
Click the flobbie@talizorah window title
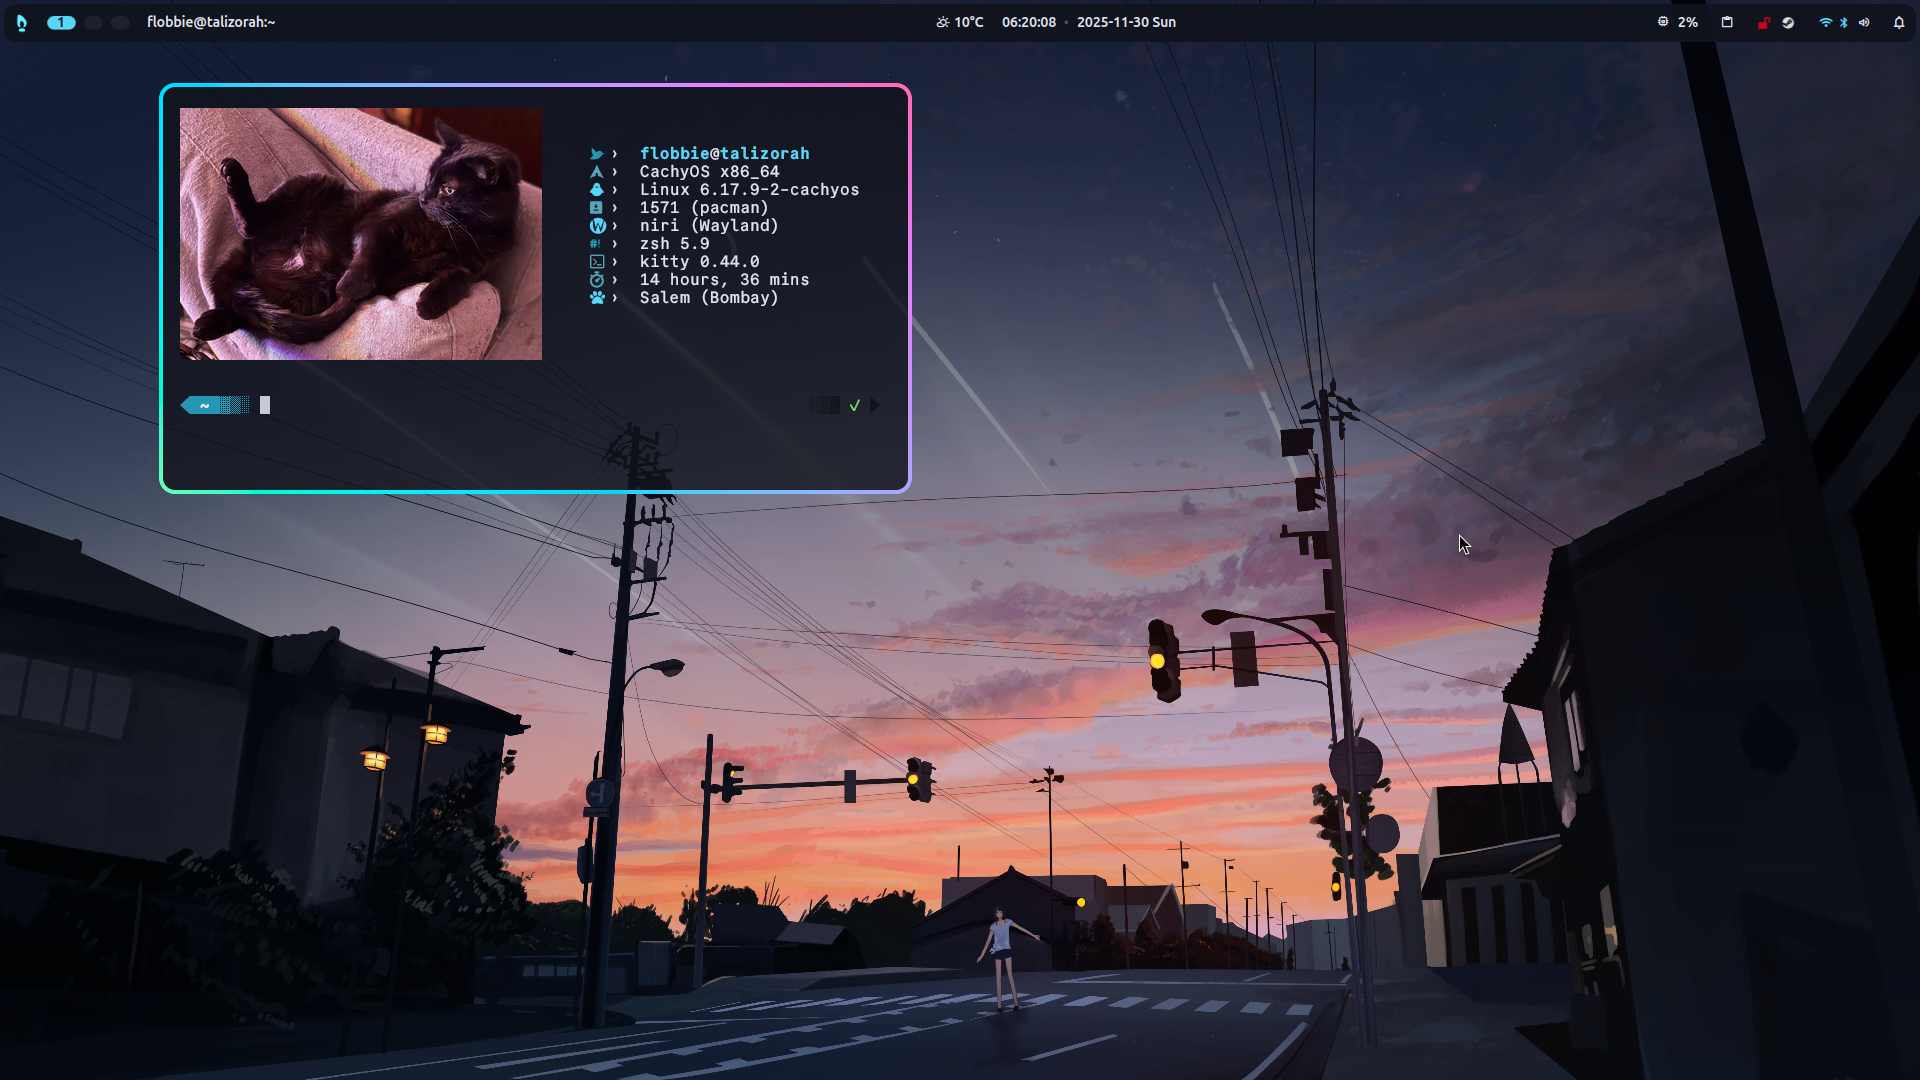[x=211, y=22]
